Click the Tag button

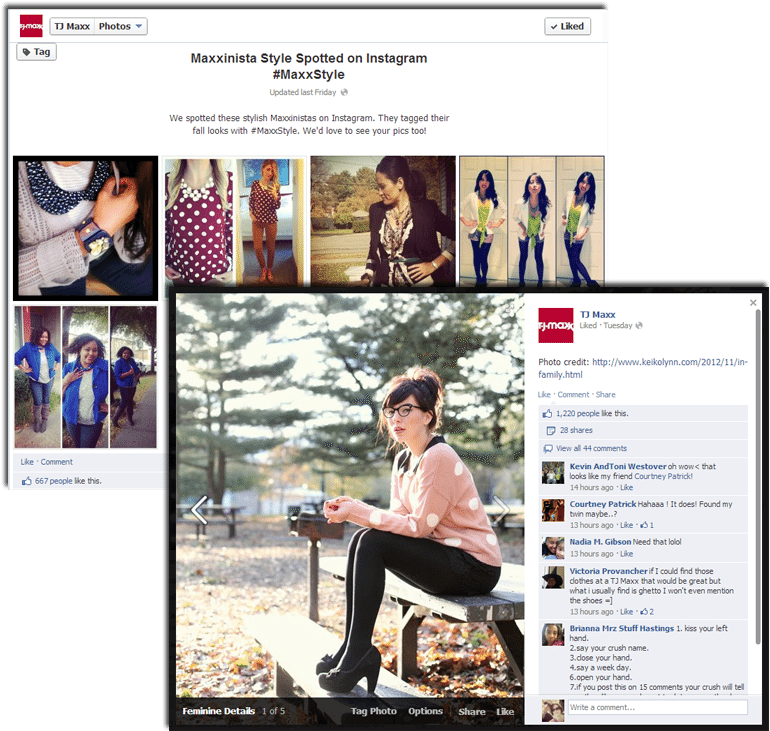[37, 52]
